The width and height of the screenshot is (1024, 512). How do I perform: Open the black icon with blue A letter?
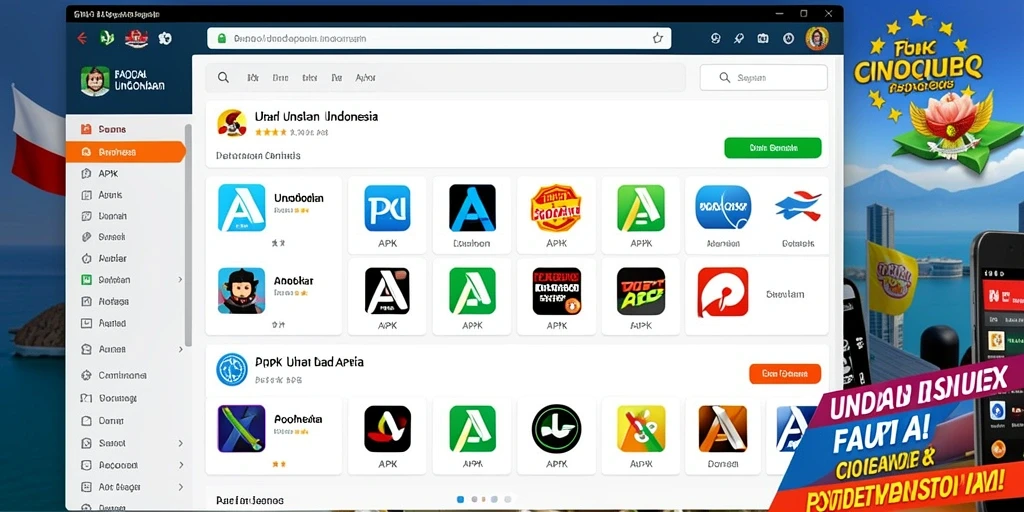pos(472,208)
